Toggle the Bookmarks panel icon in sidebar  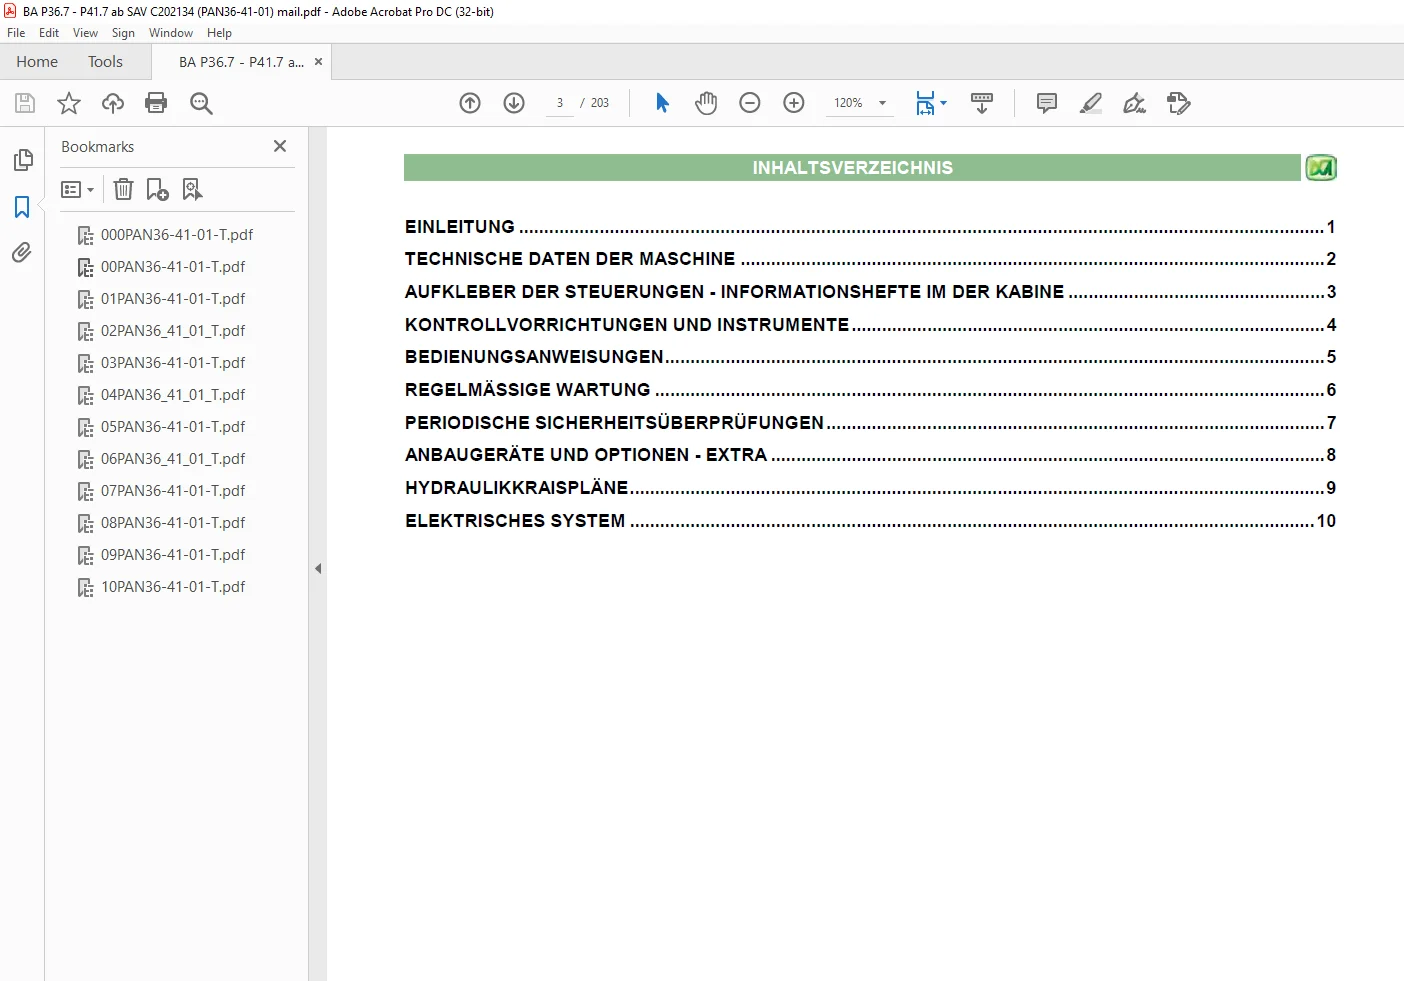click(22, 207)
